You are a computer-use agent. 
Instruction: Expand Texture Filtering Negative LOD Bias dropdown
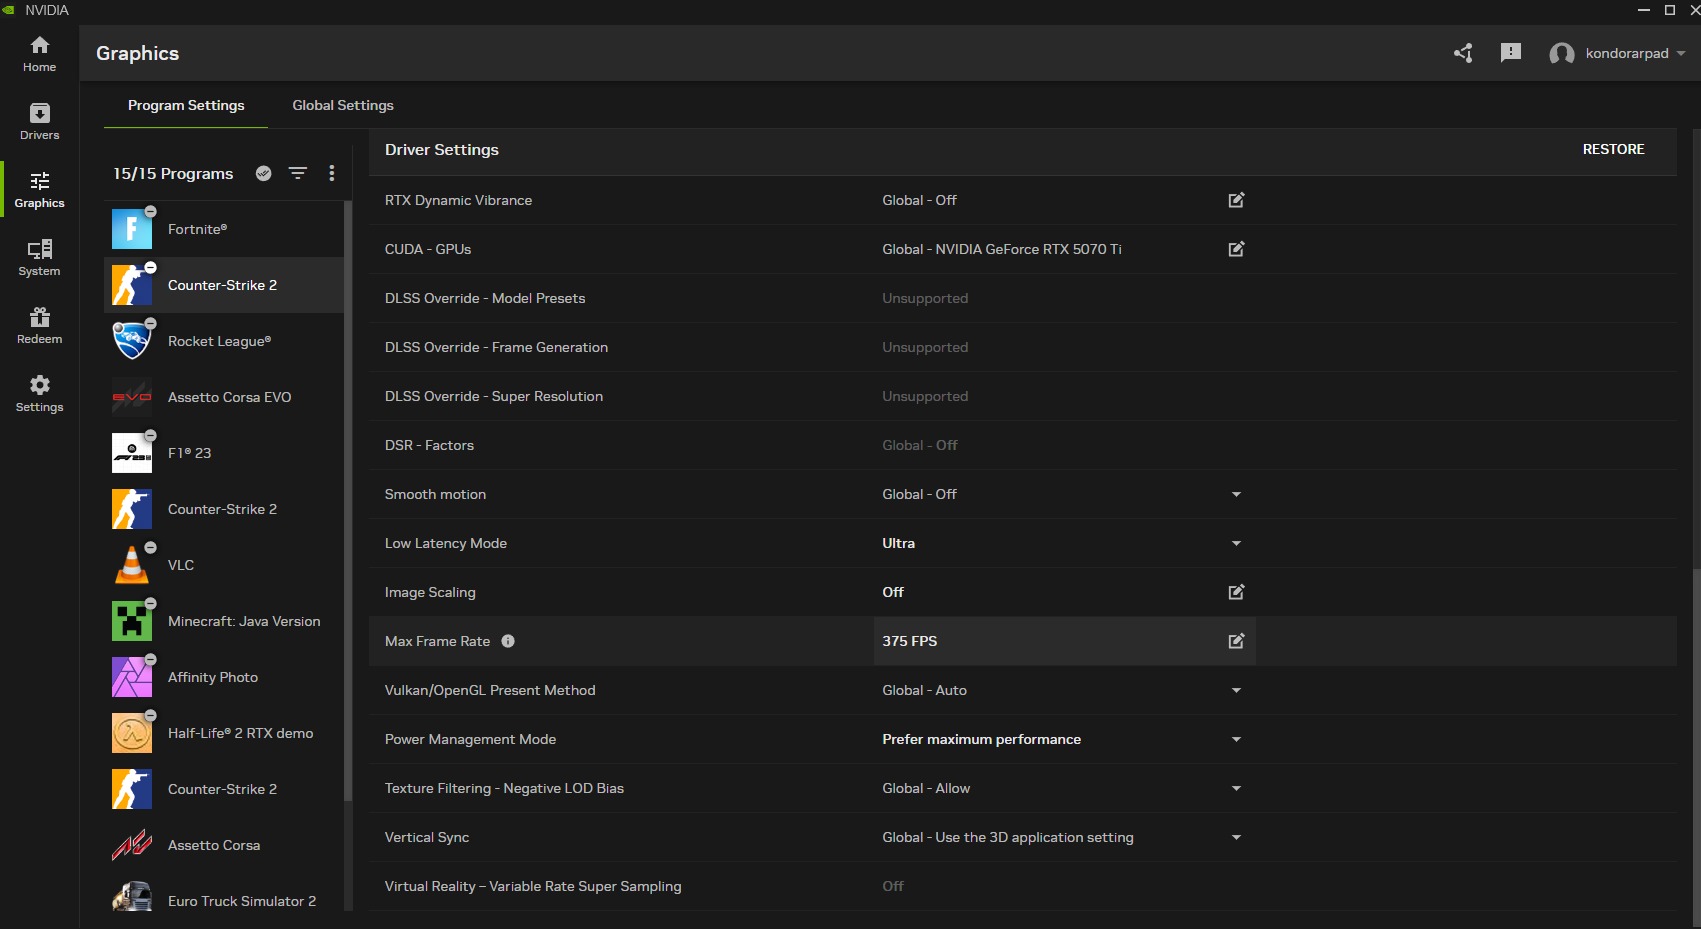coord(1236,788)
